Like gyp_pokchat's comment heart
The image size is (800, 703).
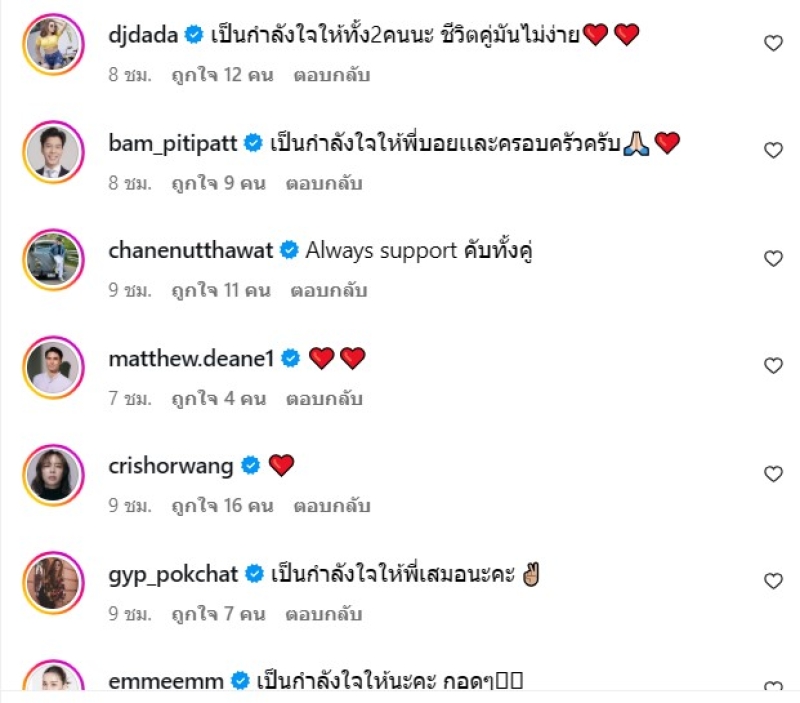click(x=773, y=581)
